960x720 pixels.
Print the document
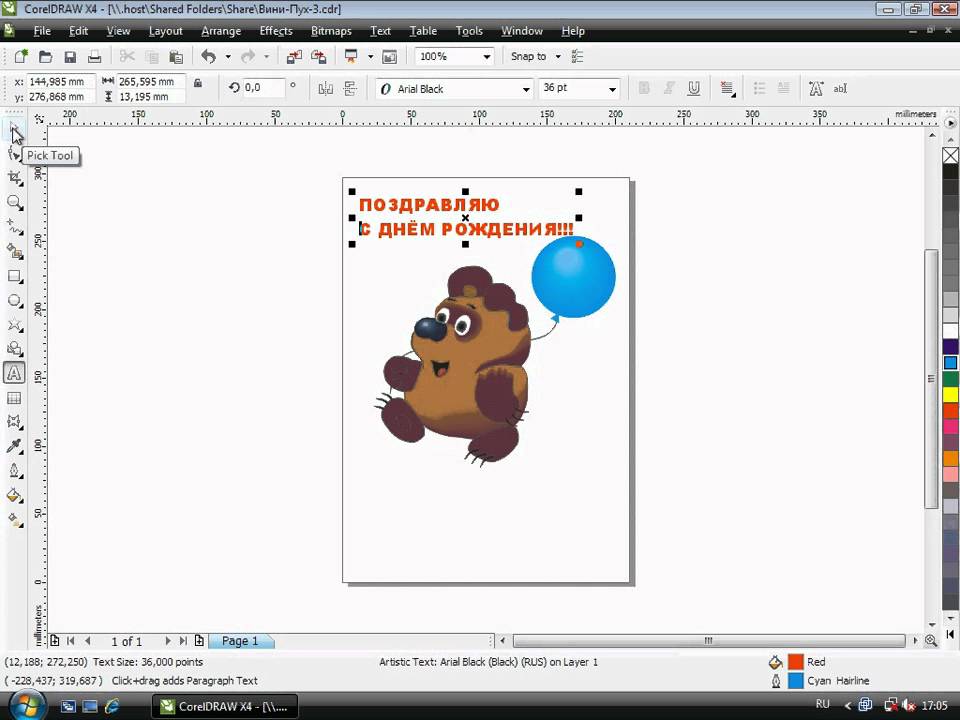94,57
